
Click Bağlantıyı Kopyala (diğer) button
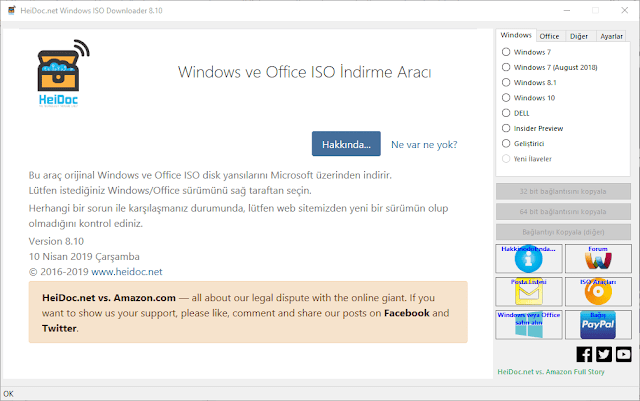tap(563, 232)
